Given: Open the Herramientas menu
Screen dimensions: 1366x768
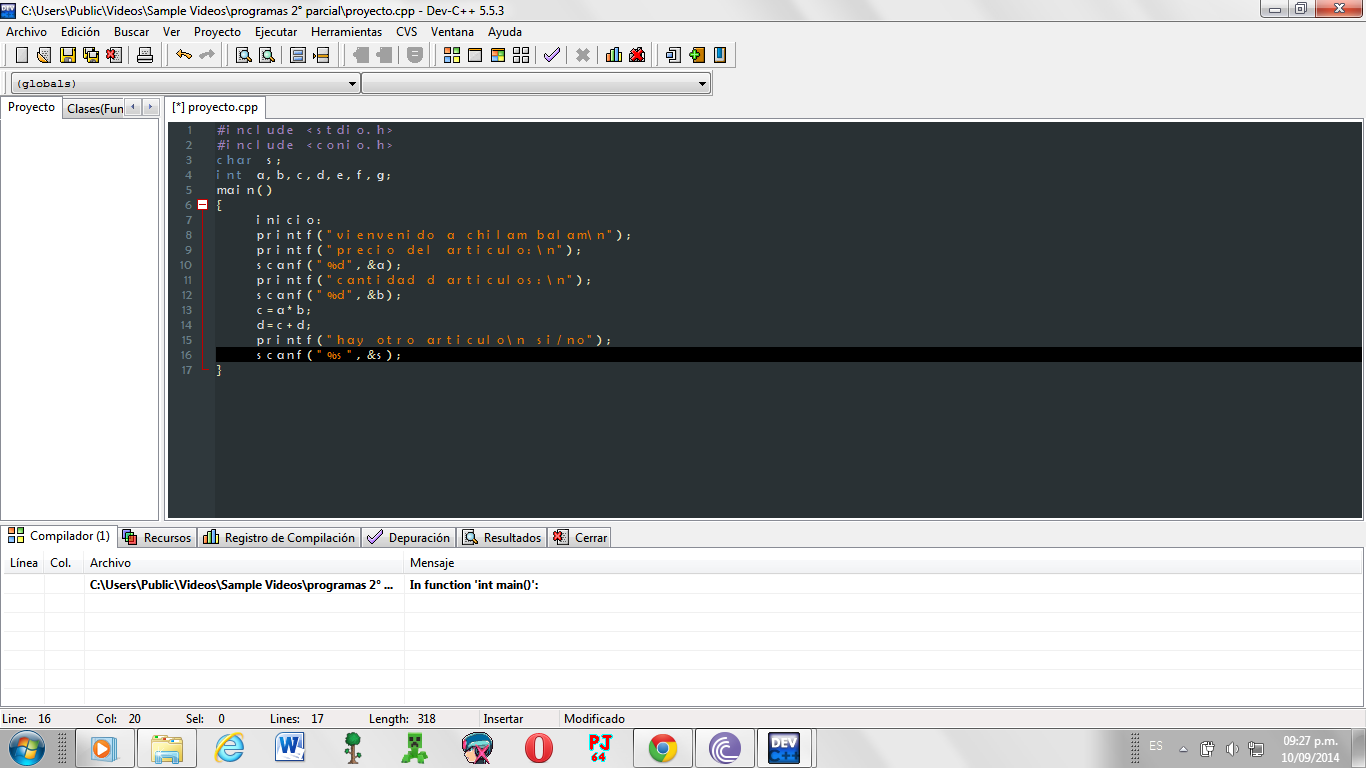Looking at the screenshot, I should tap(346, 32).
